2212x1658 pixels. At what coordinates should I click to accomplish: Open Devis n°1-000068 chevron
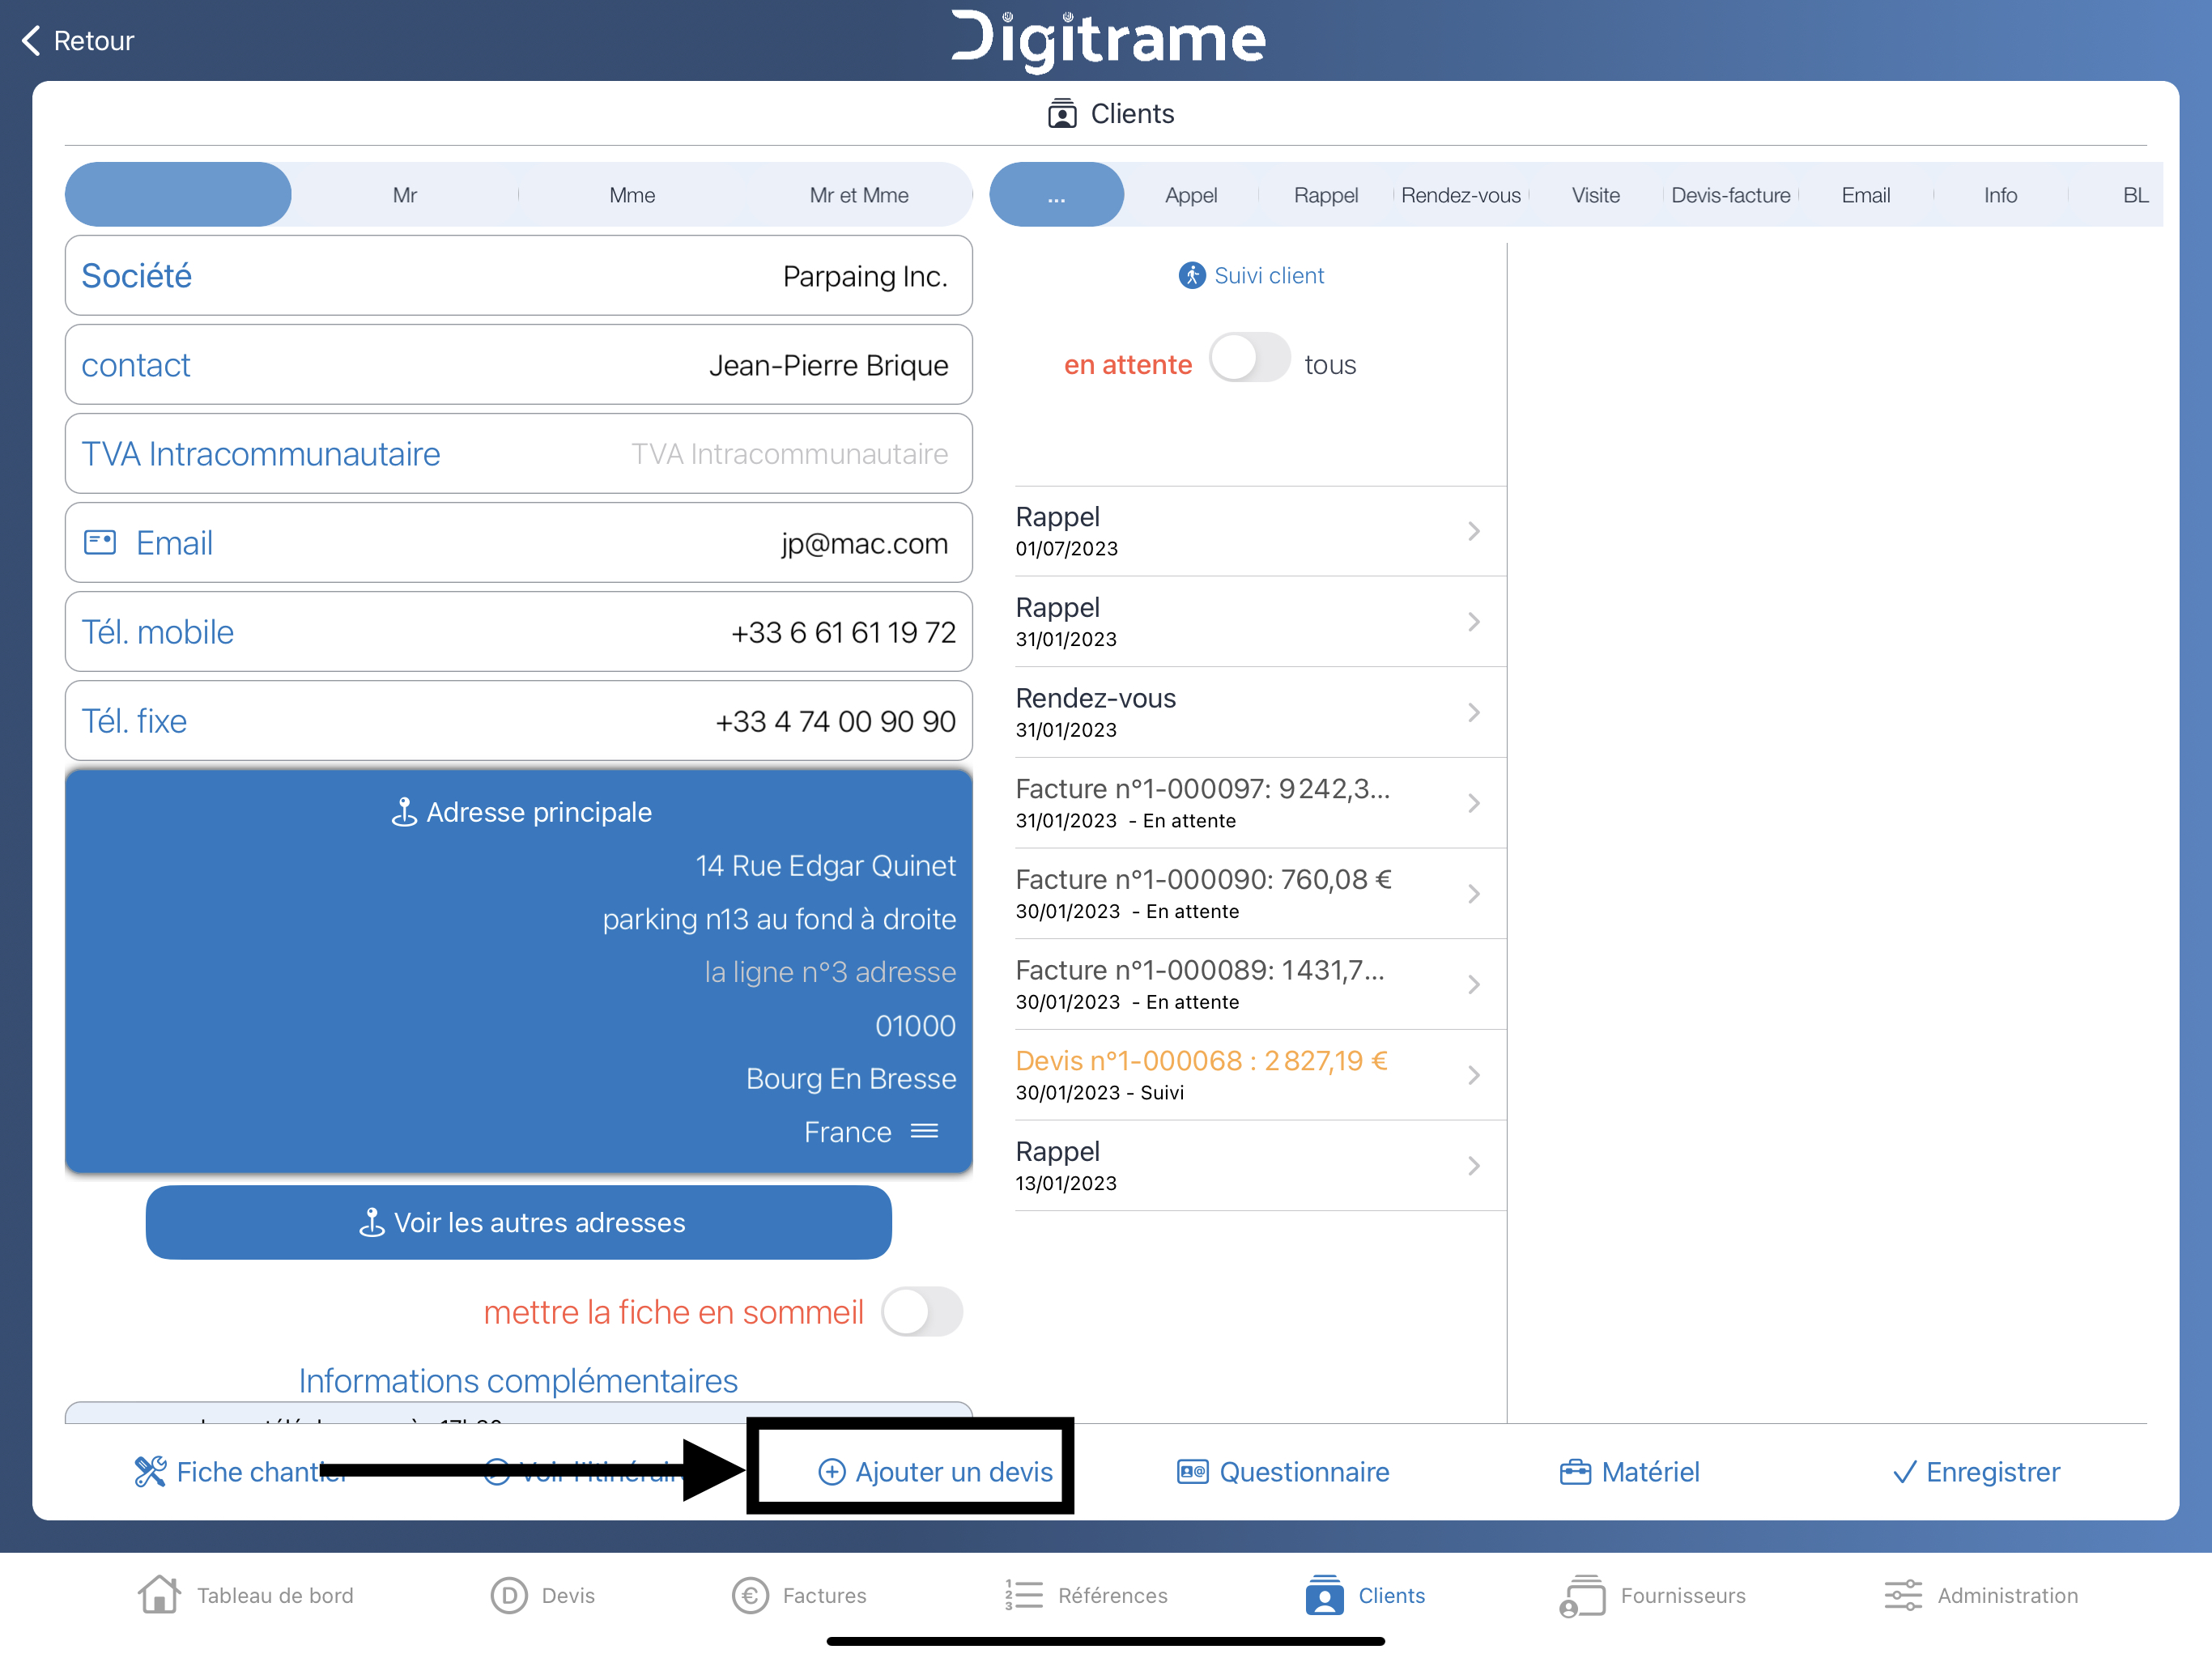[1474, 1075]
